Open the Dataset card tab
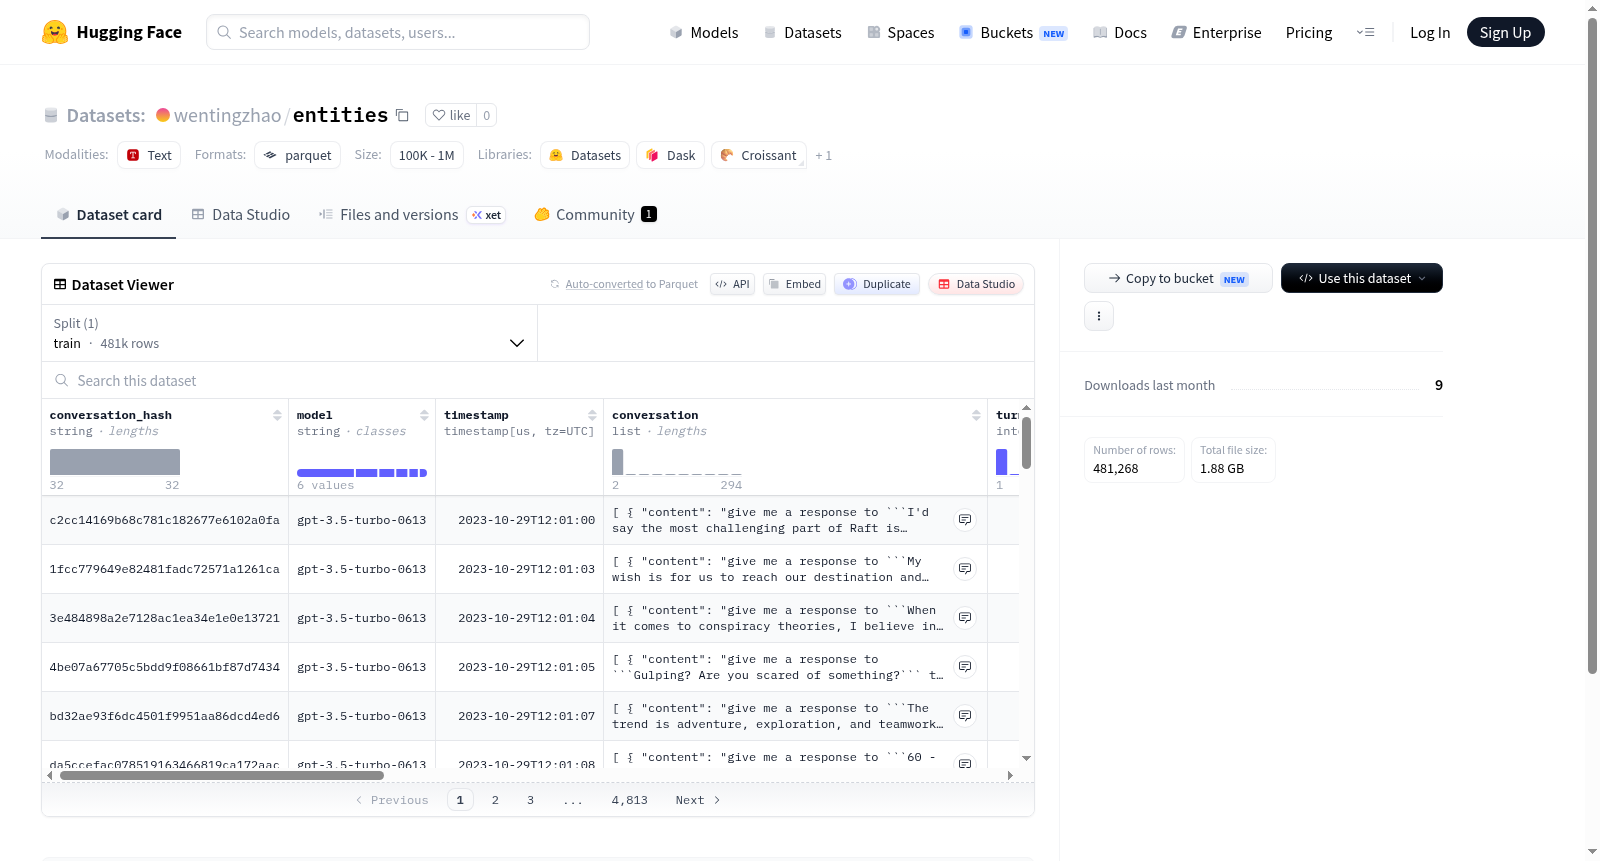 point(108,215)
